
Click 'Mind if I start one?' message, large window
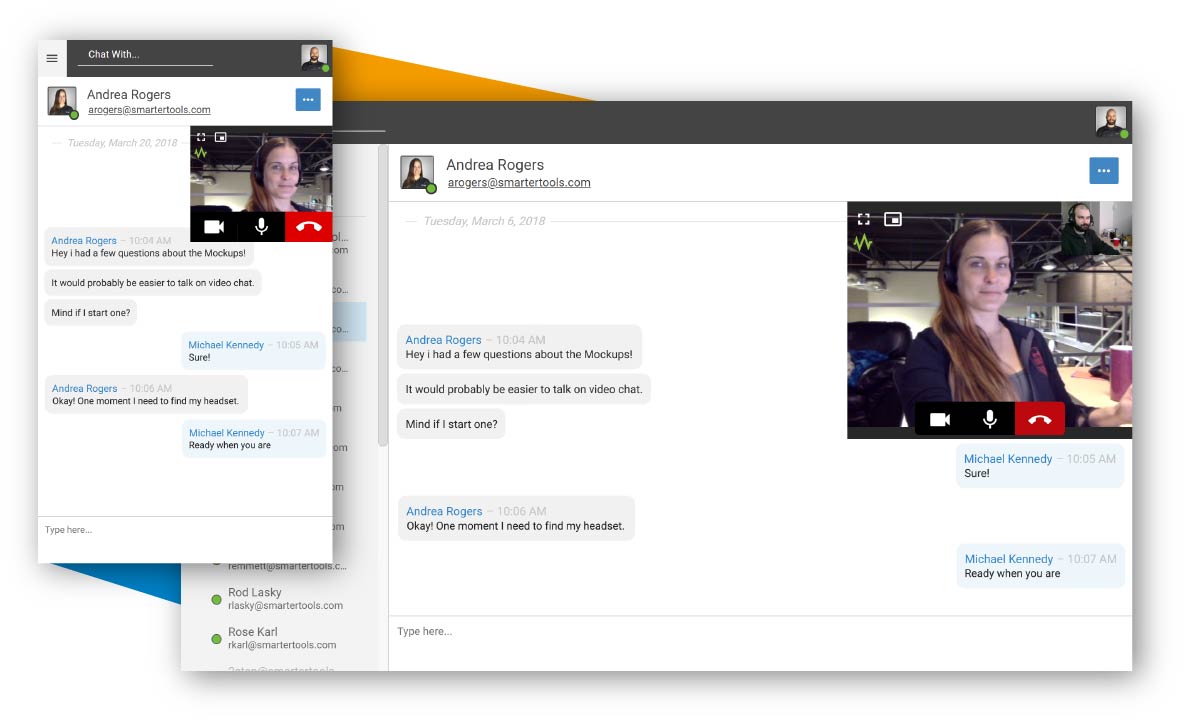(x=452, y=424)
